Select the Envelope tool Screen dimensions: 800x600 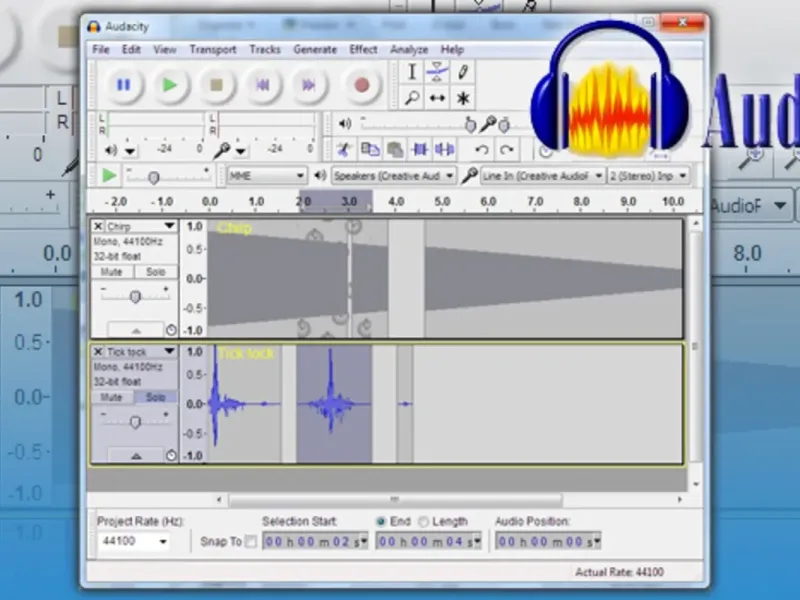(437, 72)
